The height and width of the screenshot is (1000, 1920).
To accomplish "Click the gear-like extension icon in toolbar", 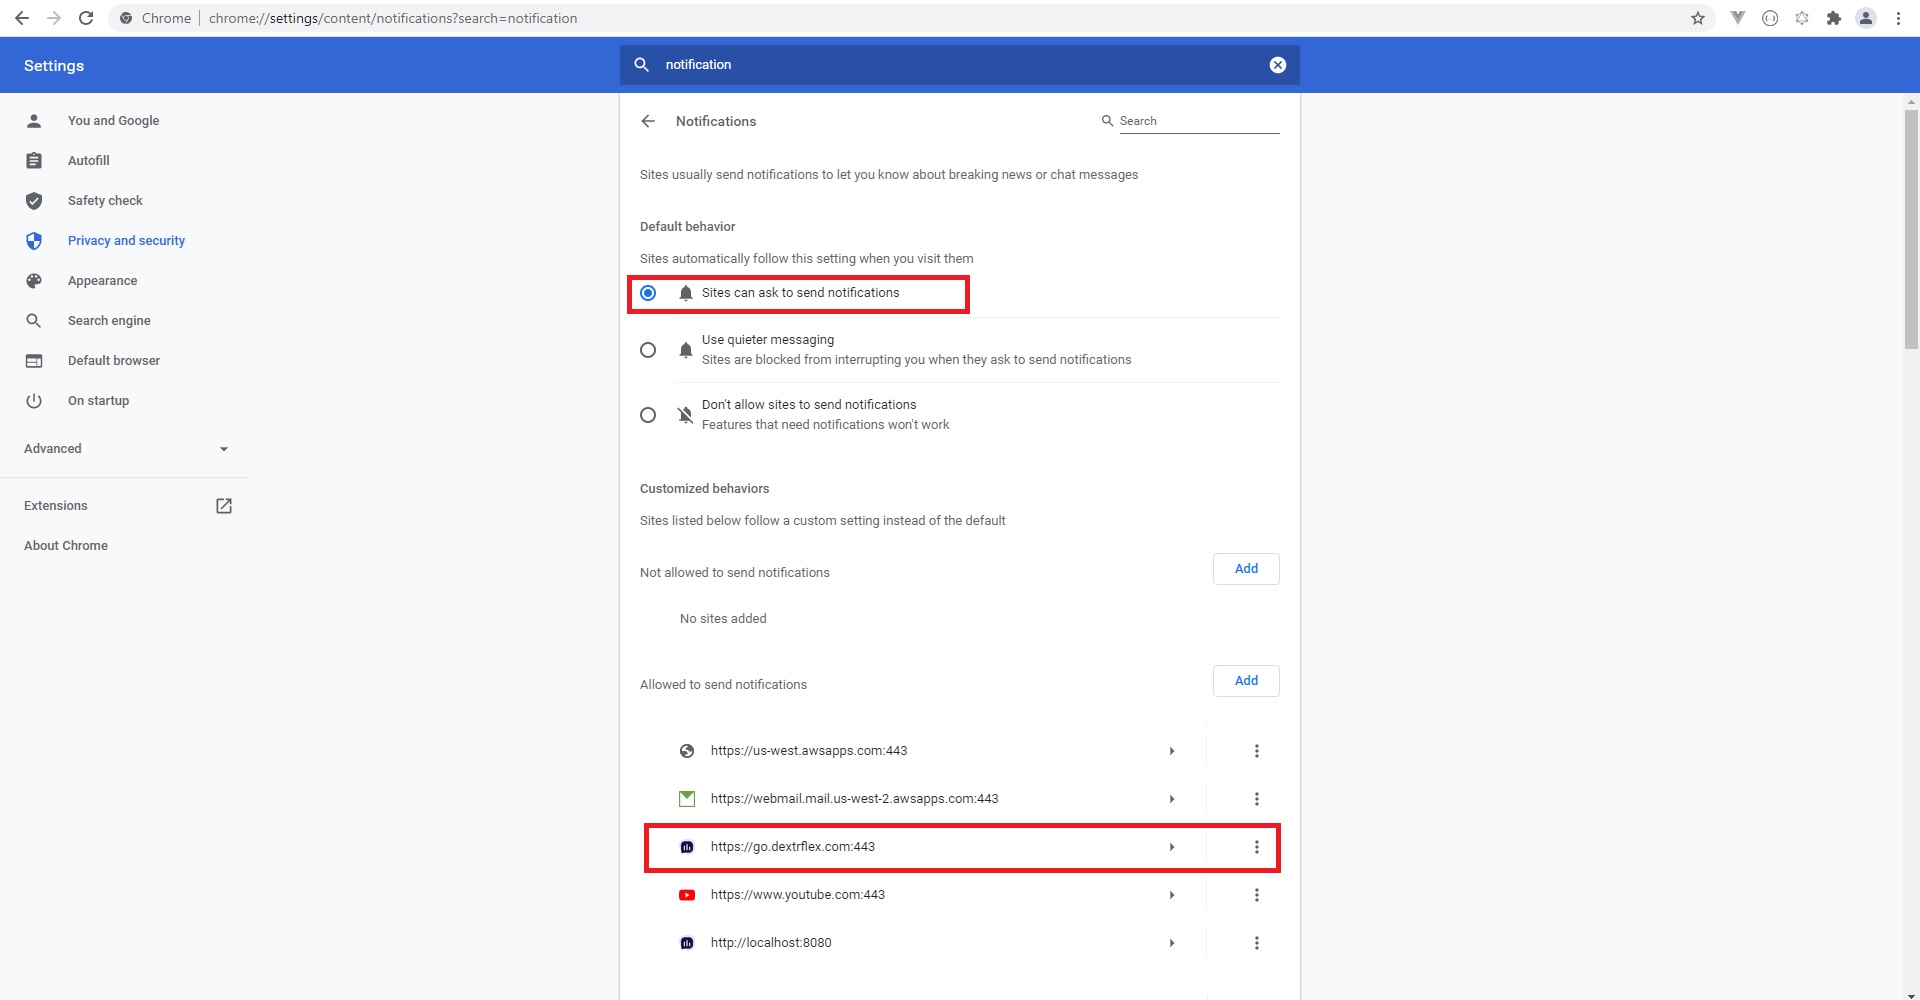I will tap(1802, 18).
